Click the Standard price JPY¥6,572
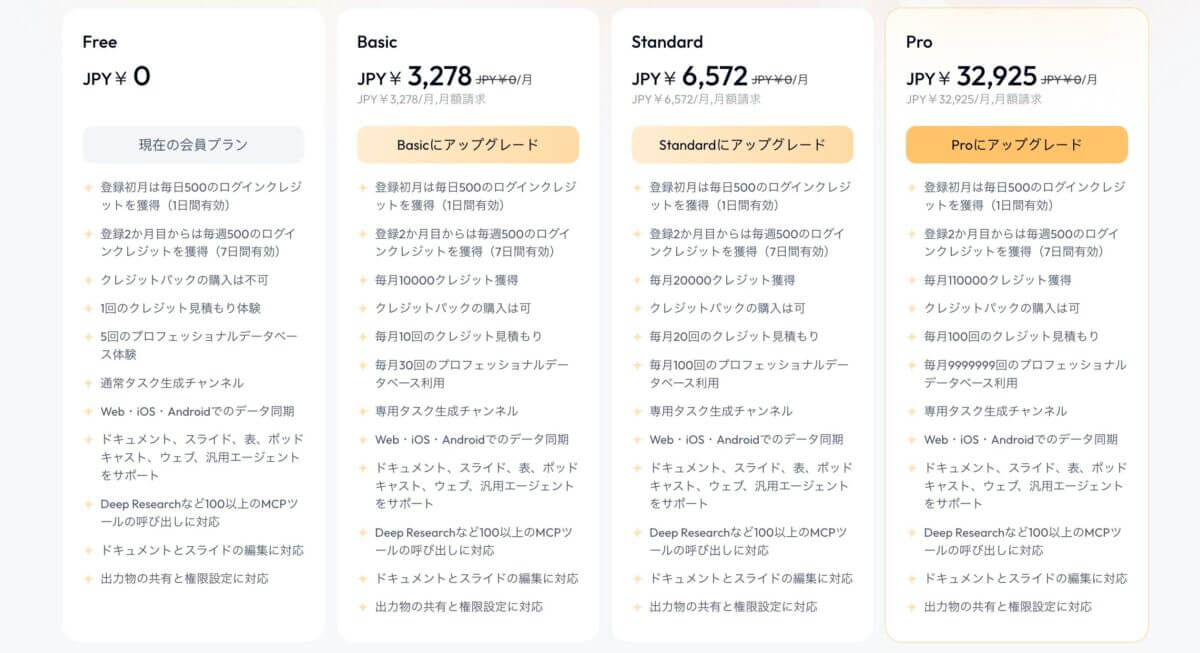The image size is (1200, 653). click(689, 77)
